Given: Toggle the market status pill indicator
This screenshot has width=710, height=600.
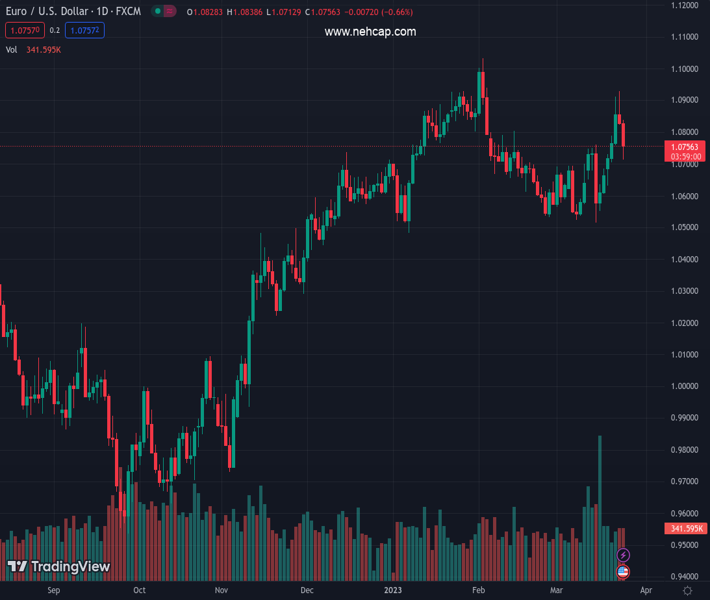Looking at the screenshot, I should click(162, 11).
